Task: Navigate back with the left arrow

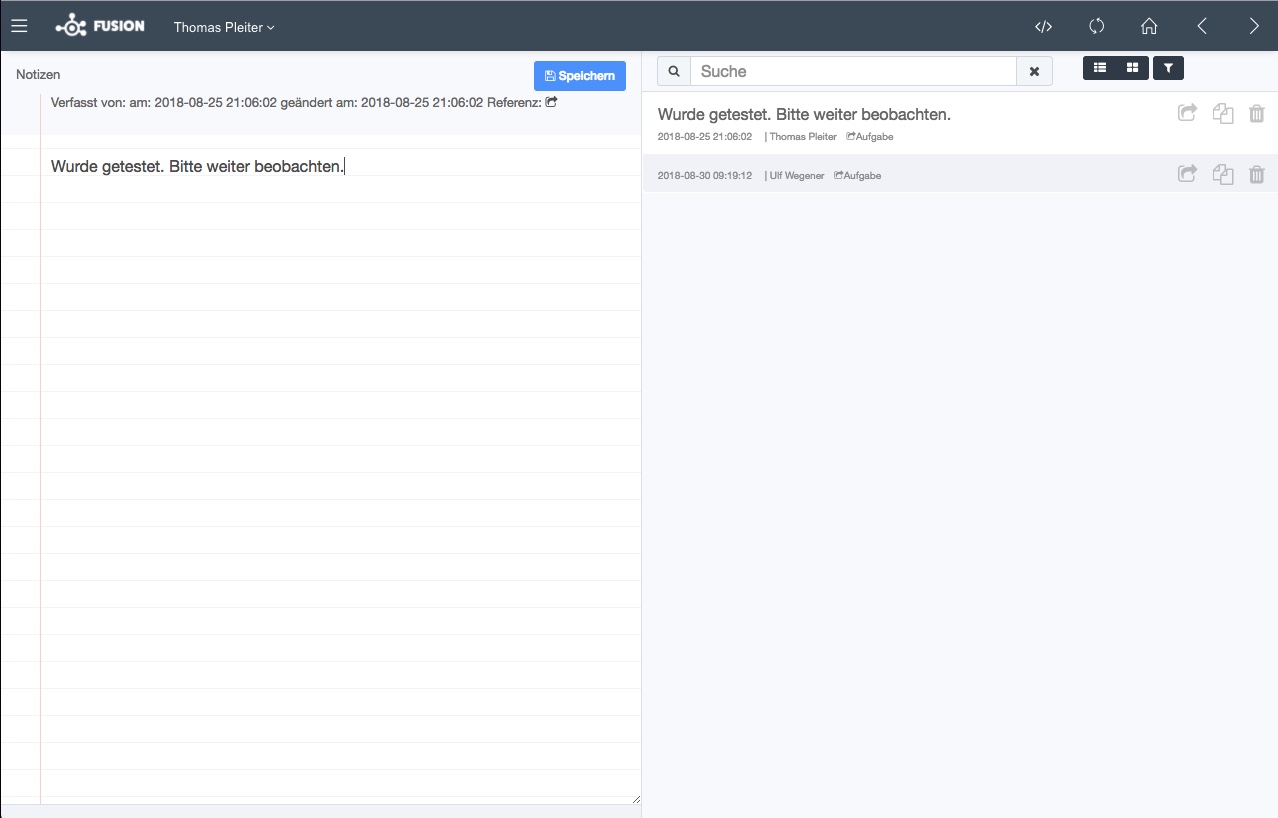Action: [1202, 27]
